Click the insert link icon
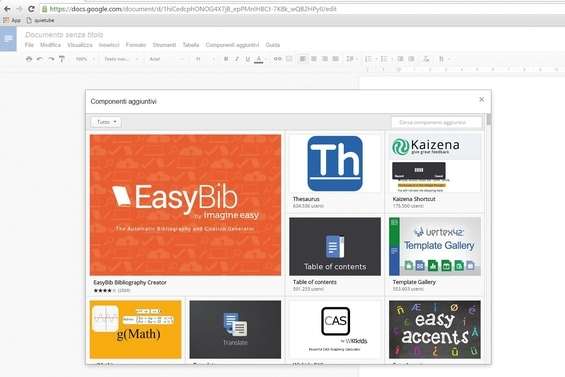The width and height of the screenshot is (565, 377). [277, 59]
